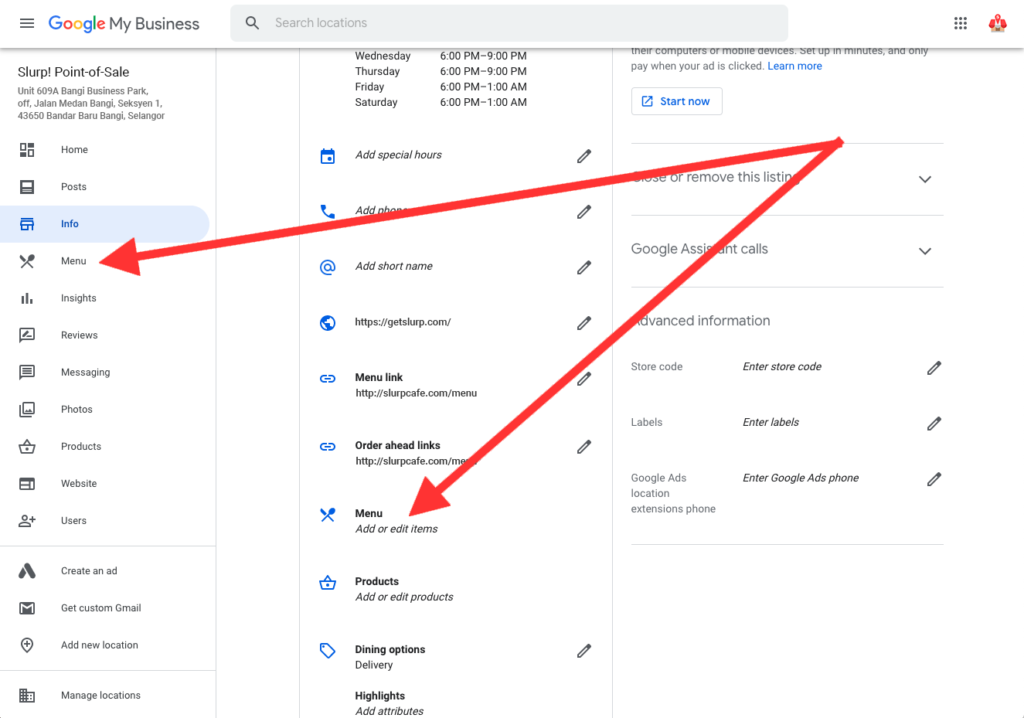Edit Menu link with pencil icon
1024x718 pixels.
[x=584, y=378]
